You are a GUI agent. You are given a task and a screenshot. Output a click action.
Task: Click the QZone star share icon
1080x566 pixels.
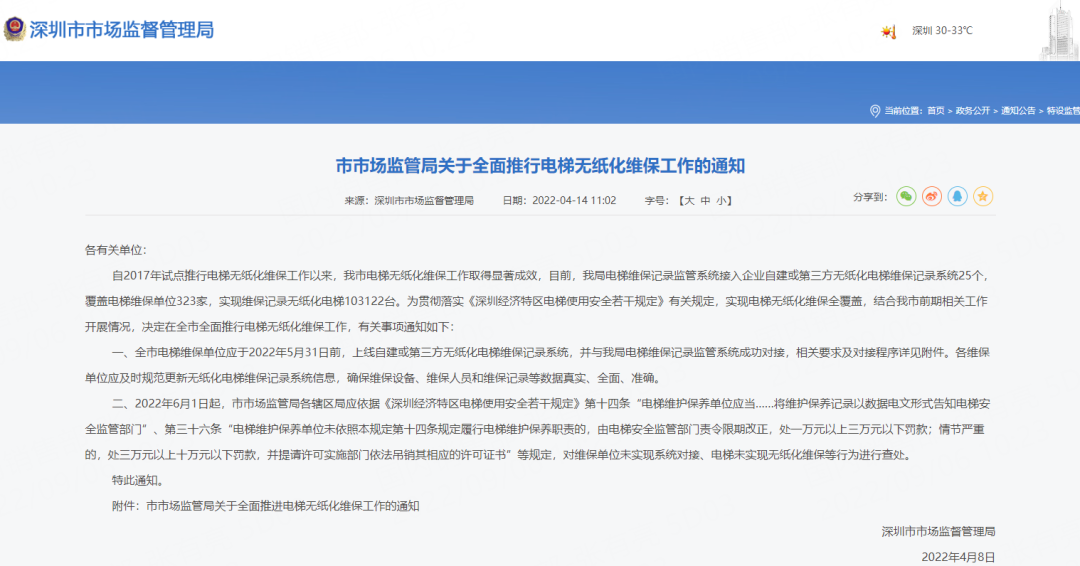pos(984,197)
